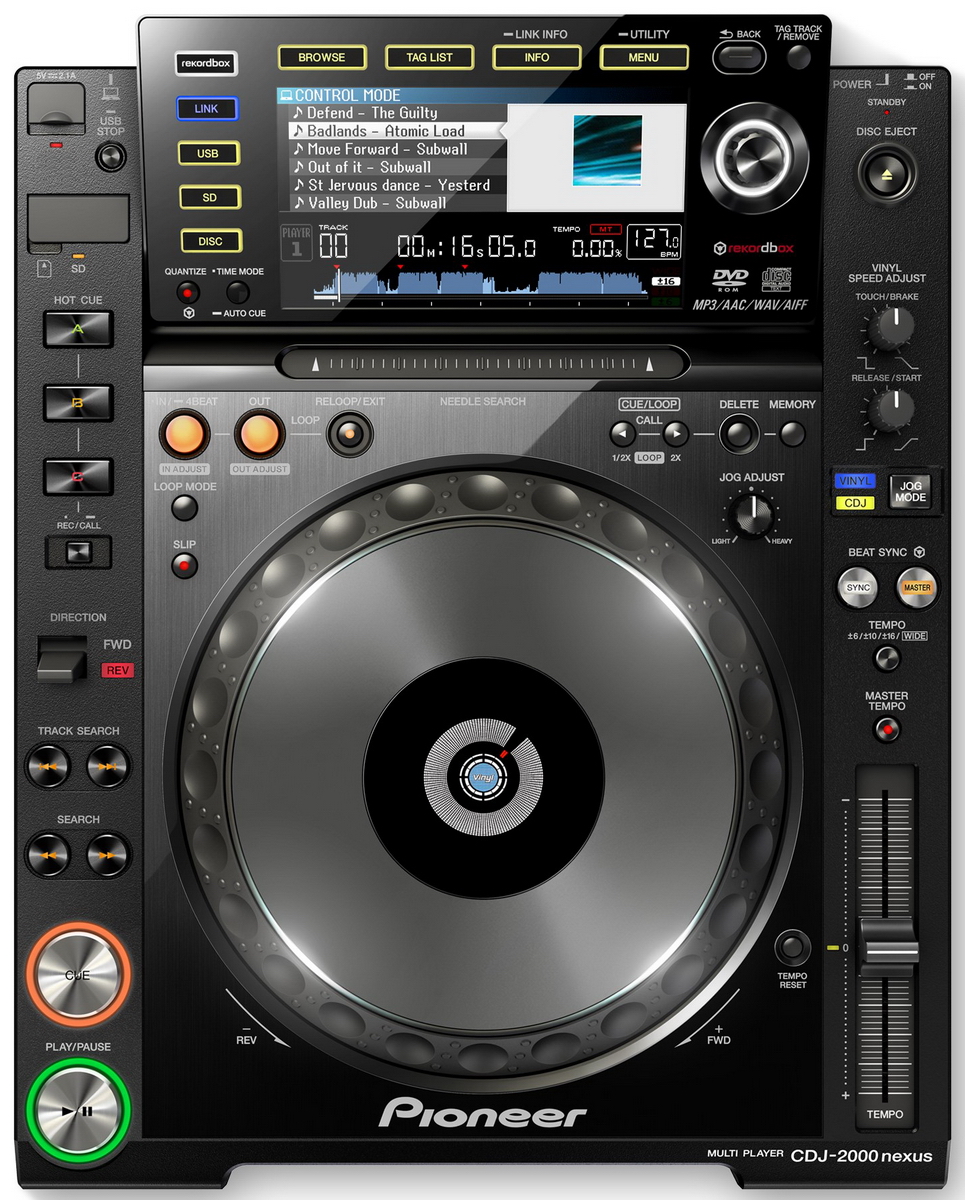Trigger HOT CUE A

coord(77,329)
